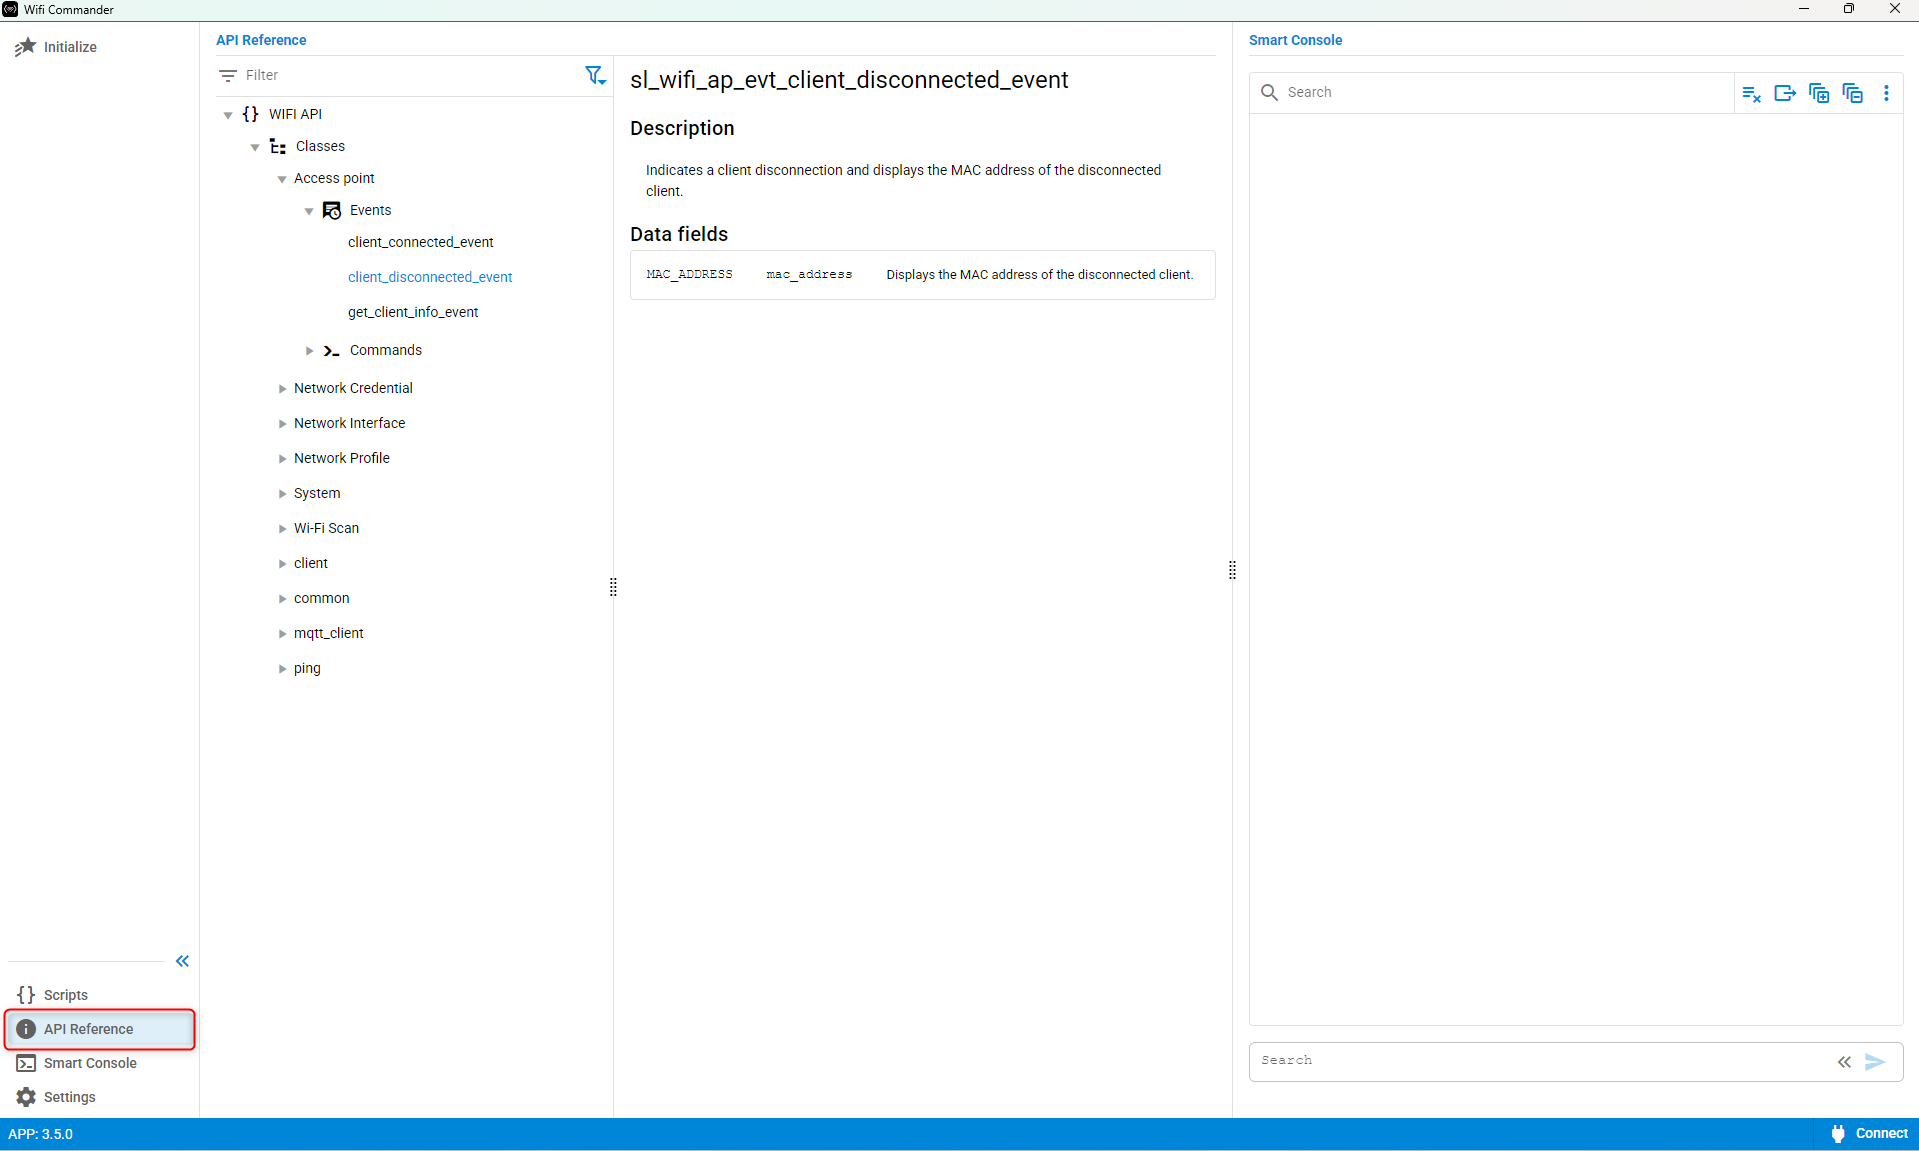This screenshot has width=1919, height=1151.
Task: Expand the Wi-Fi Scan node
Action: coord(282,529)
